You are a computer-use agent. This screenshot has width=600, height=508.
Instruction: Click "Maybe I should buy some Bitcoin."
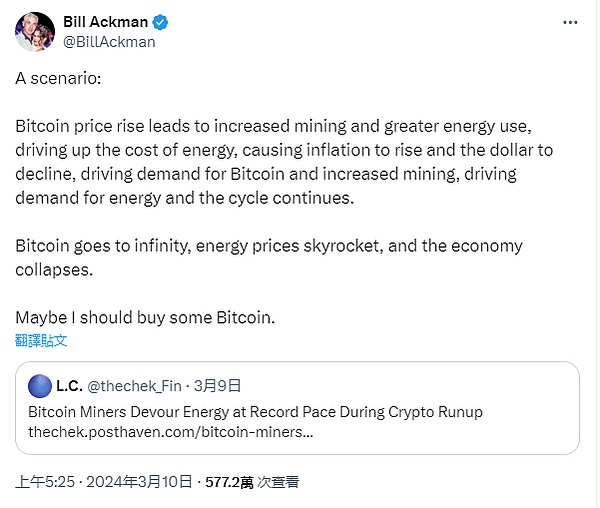145,317
